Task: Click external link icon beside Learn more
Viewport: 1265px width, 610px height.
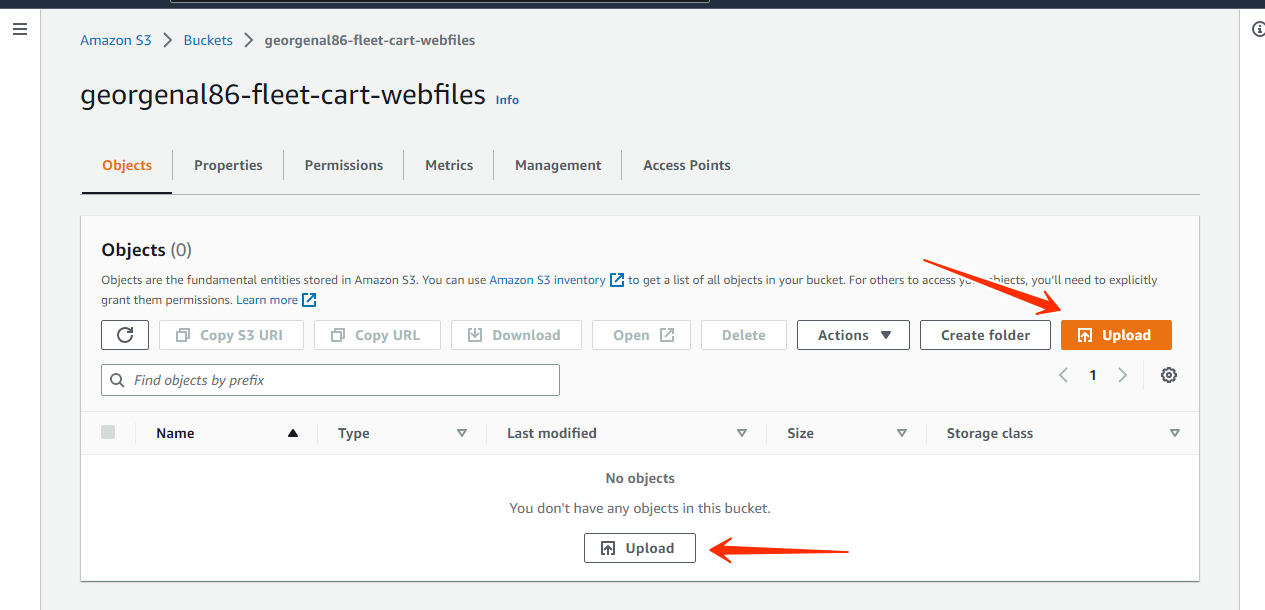Action: tap(309, 300)
